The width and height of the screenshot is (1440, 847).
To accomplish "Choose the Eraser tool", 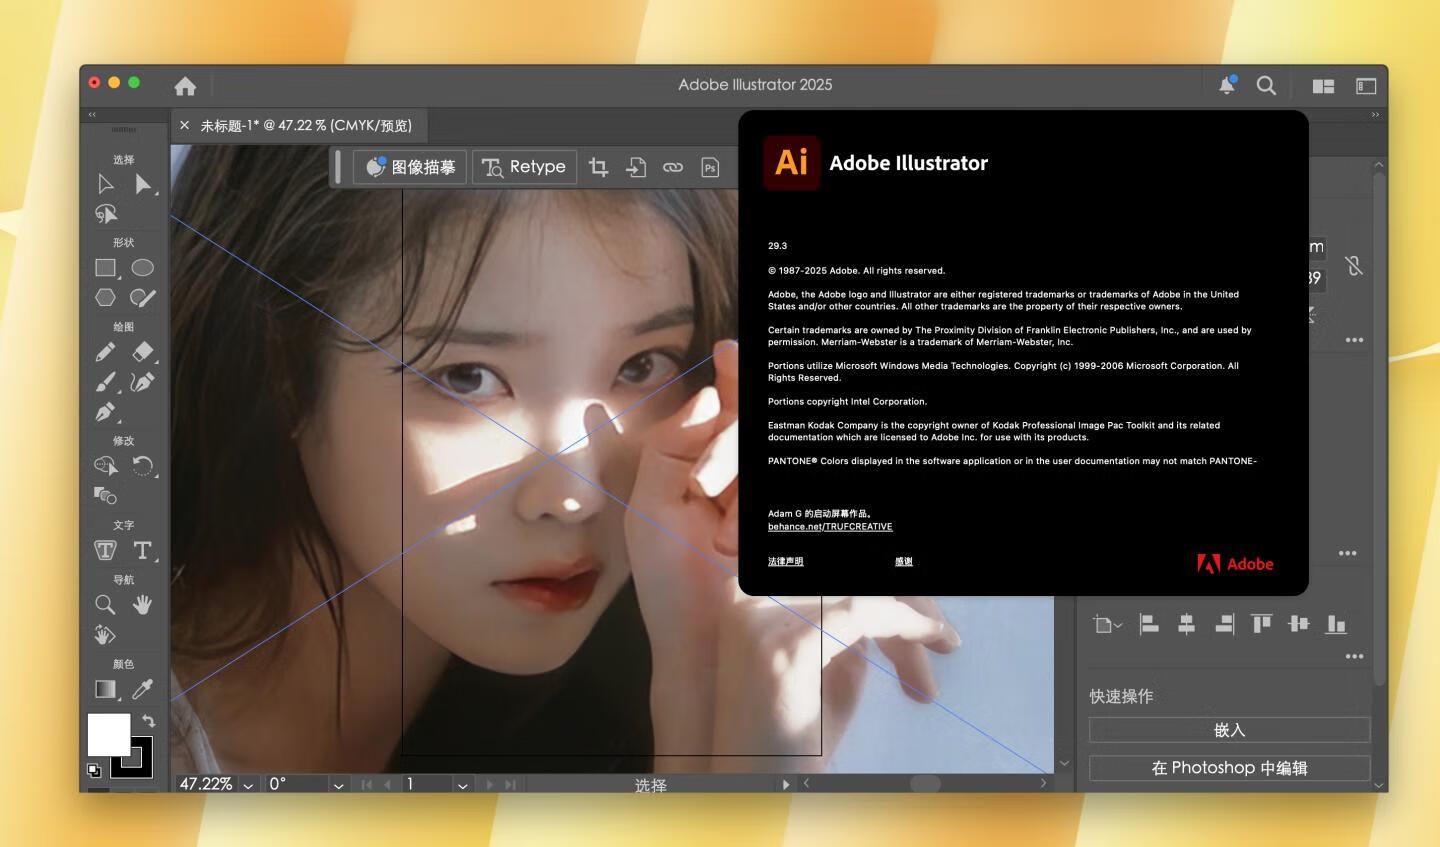I will click(x=143, y=352).
